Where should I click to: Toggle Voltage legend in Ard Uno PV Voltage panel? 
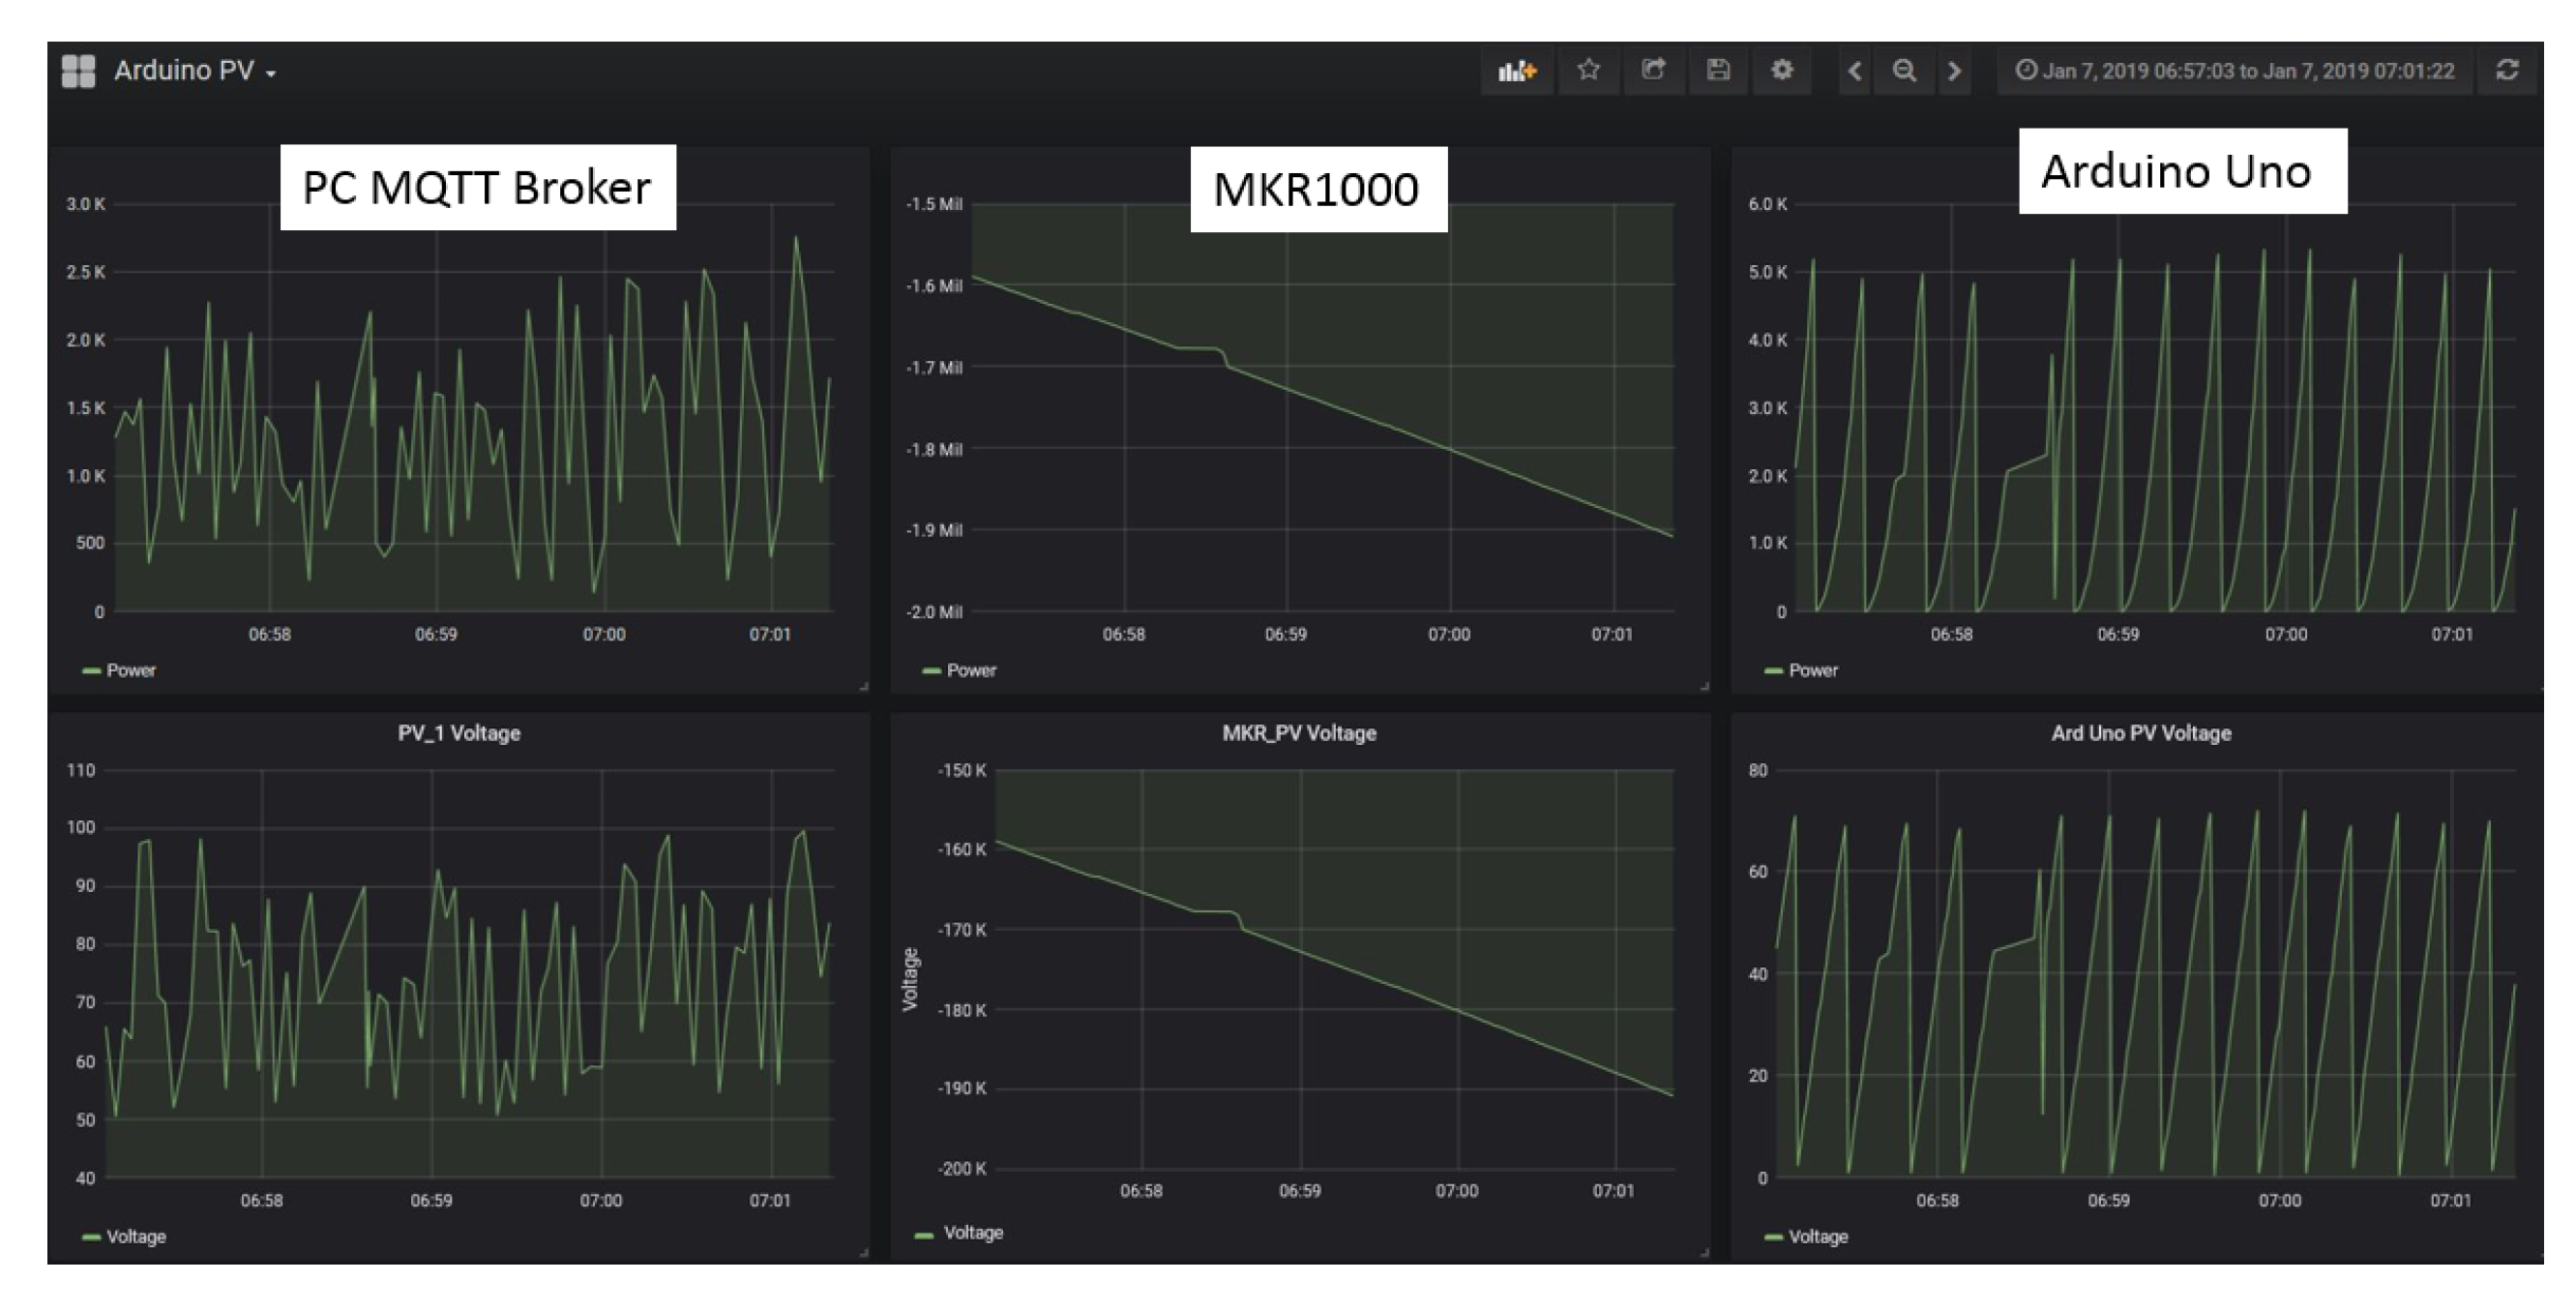[x=1818, y=1237]
